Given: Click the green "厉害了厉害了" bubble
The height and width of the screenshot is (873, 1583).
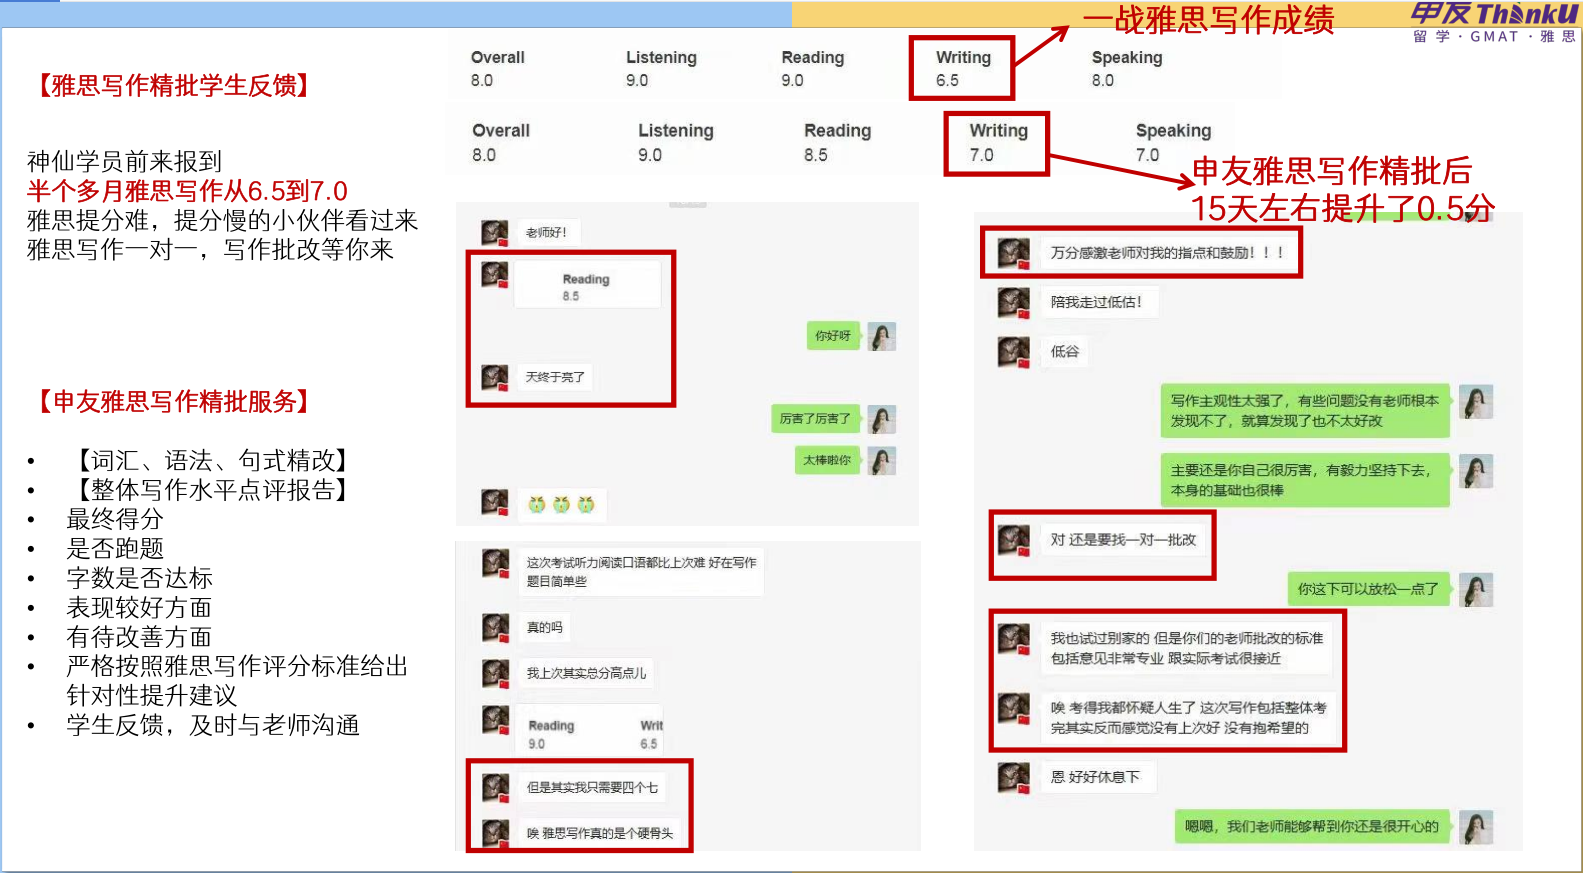Looking at the screenshot, I should 815,419.
